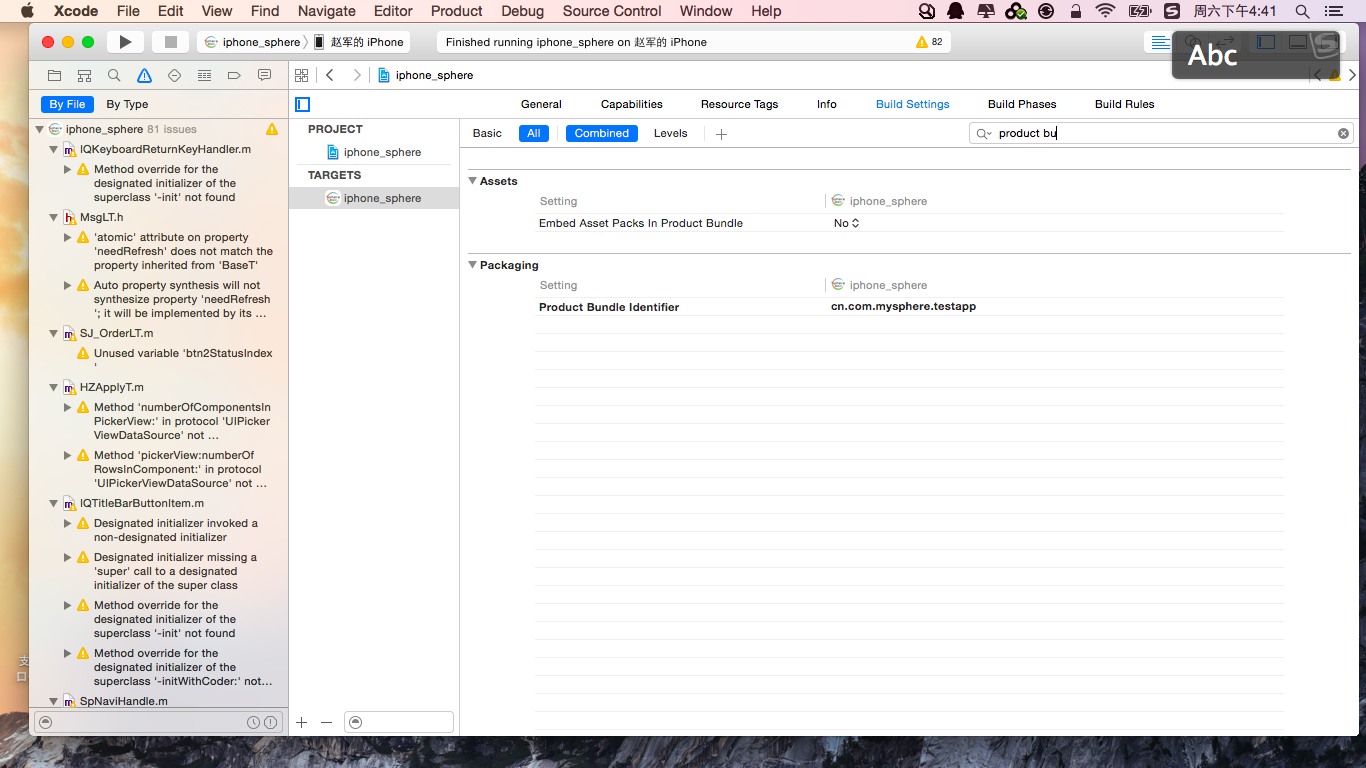
Task: Open the Symbol navigator hierarchy icon
Action: 84,75
